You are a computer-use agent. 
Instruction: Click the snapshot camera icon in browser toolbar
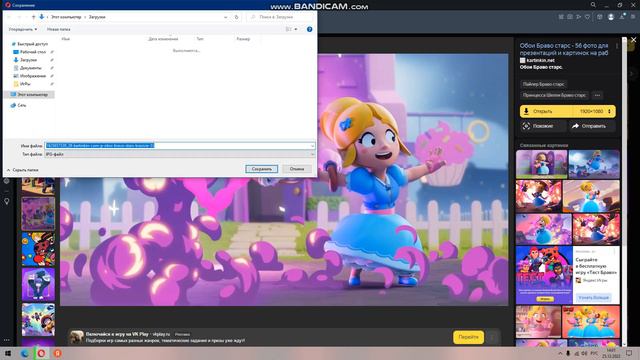click(x=570, y=17)
